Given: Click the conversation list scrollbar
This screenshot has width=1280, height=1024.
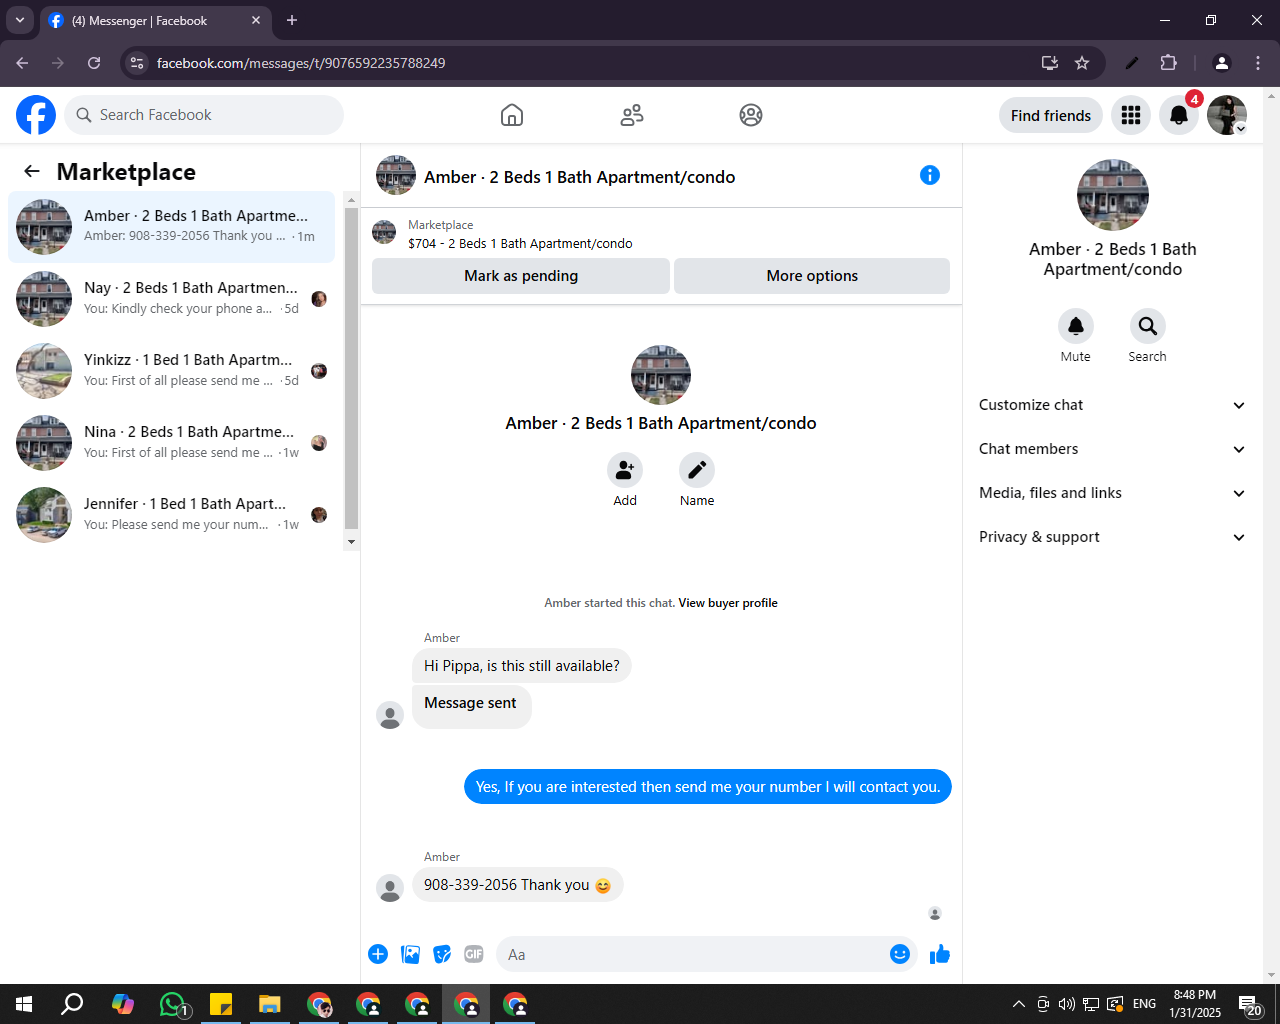Looking at the screenshot, I should click(351, 370).
